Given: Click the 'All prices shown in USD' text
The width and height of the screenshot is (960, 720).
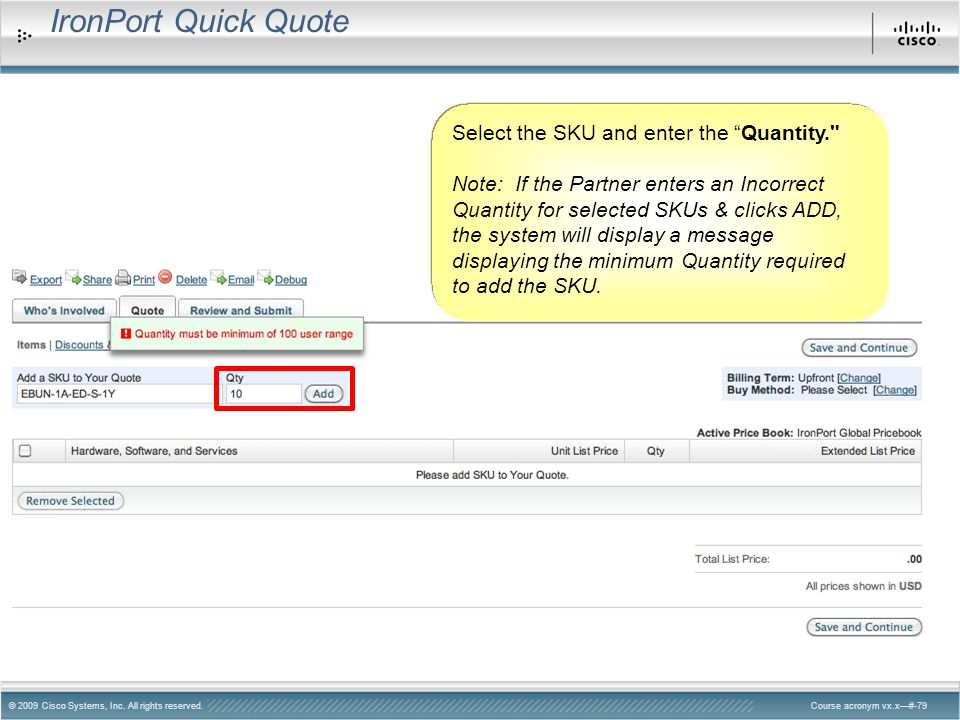Looking at the screenshot, I should (x=863, y=586).
